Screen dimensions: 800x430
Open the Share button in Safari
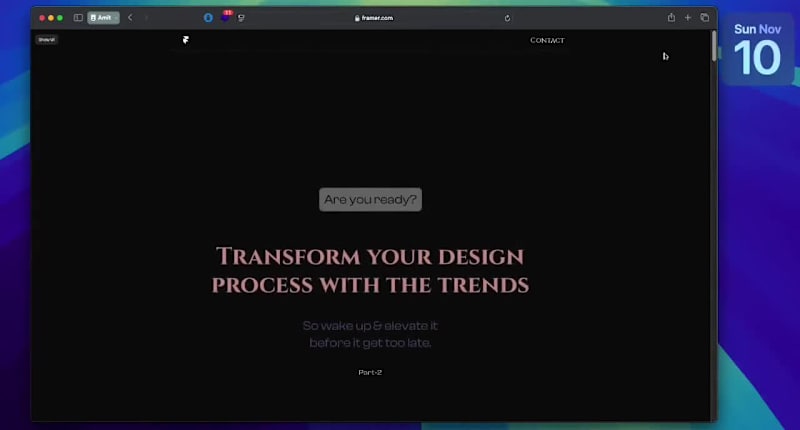[671, 17]
